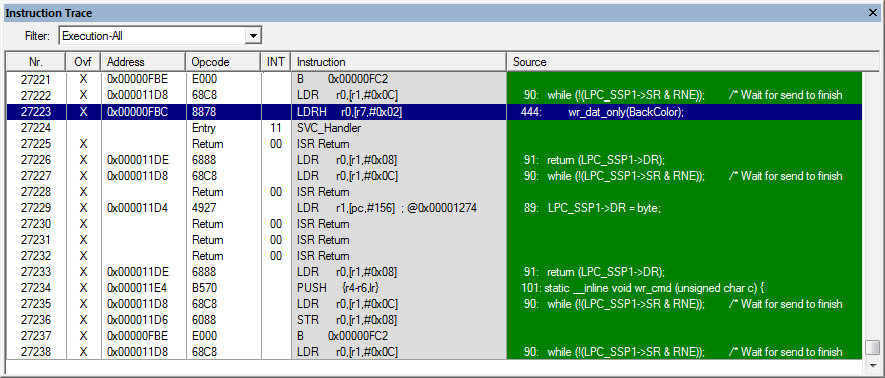This screenshot has height=378, width=885.
Task: Click opcode B570 cell
Action: (204, 288)
